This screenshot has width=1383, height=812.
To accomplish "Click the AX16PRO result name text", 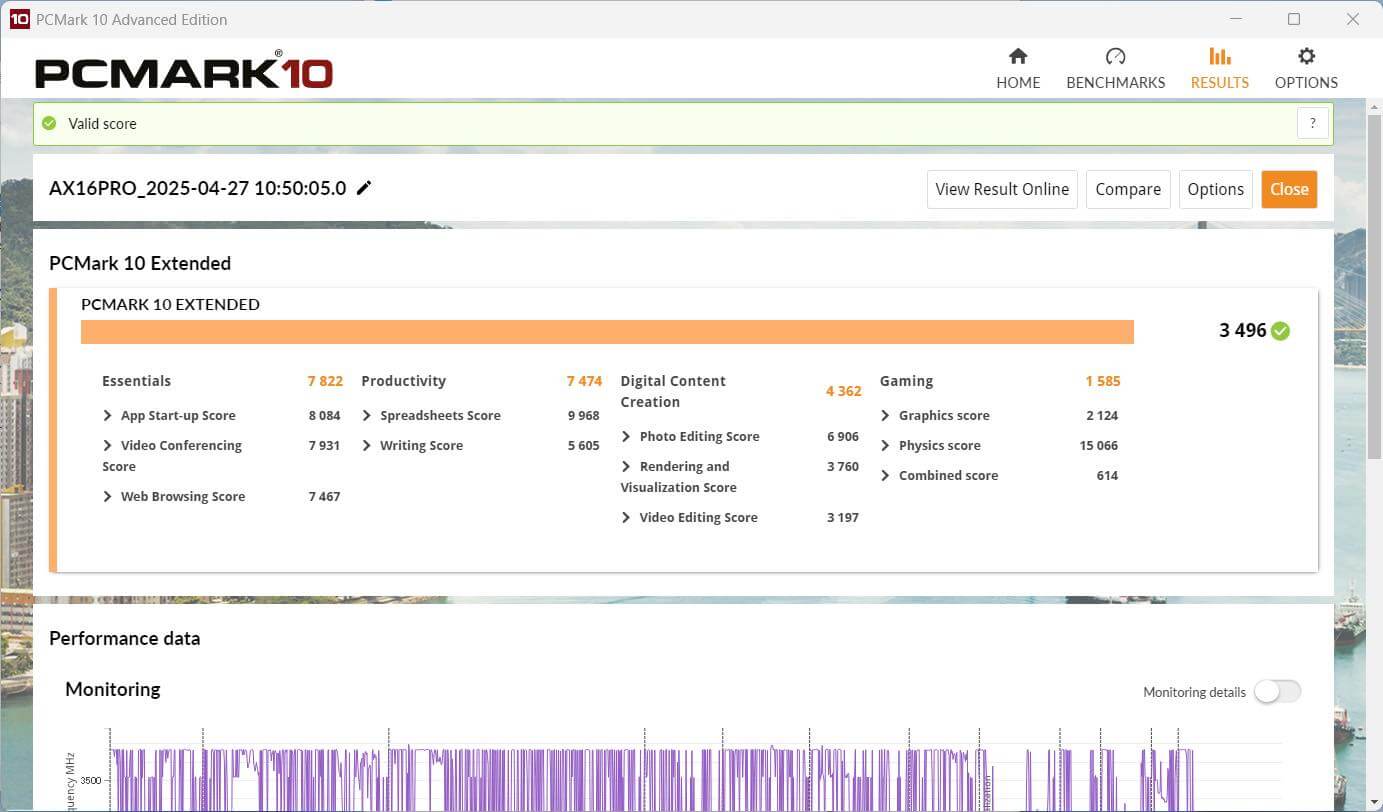I will [x=197, y=188].
